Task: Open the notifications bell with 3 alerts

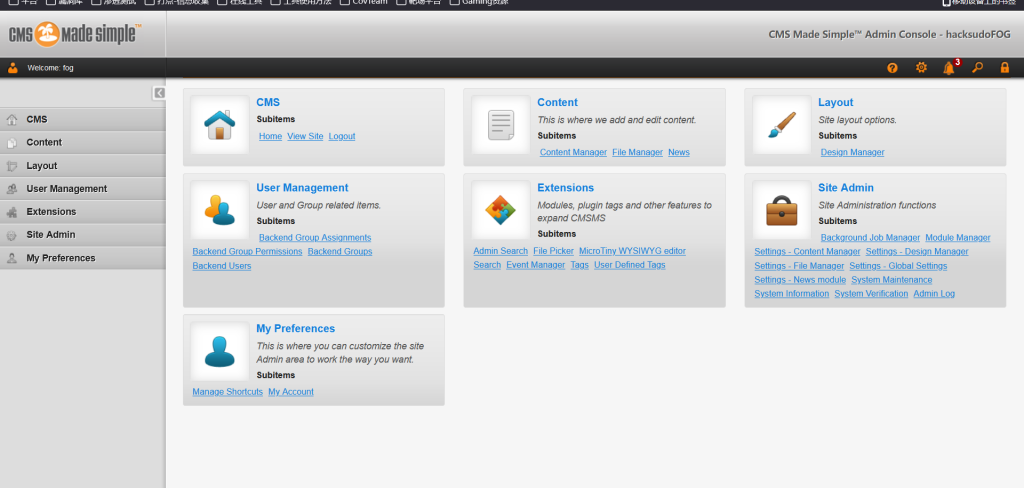Action: coord(949,67)
